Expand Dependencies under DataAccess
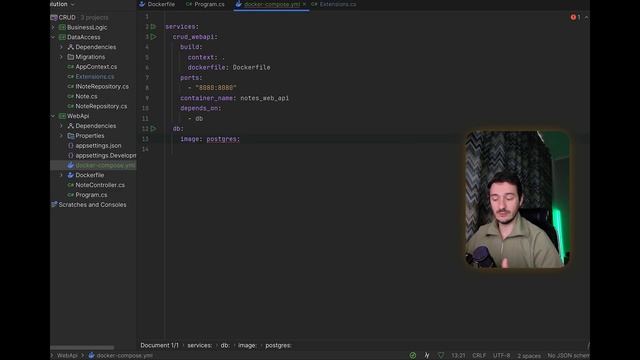This screenshot has width=640, height=360. (61, 47)
